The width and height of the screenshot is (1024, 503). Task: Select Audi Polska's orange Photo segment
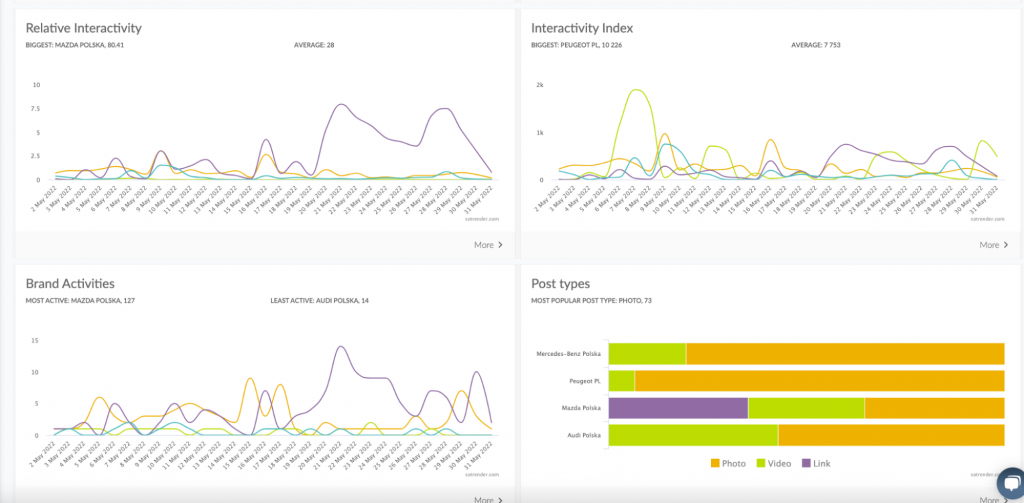(891, 436)
